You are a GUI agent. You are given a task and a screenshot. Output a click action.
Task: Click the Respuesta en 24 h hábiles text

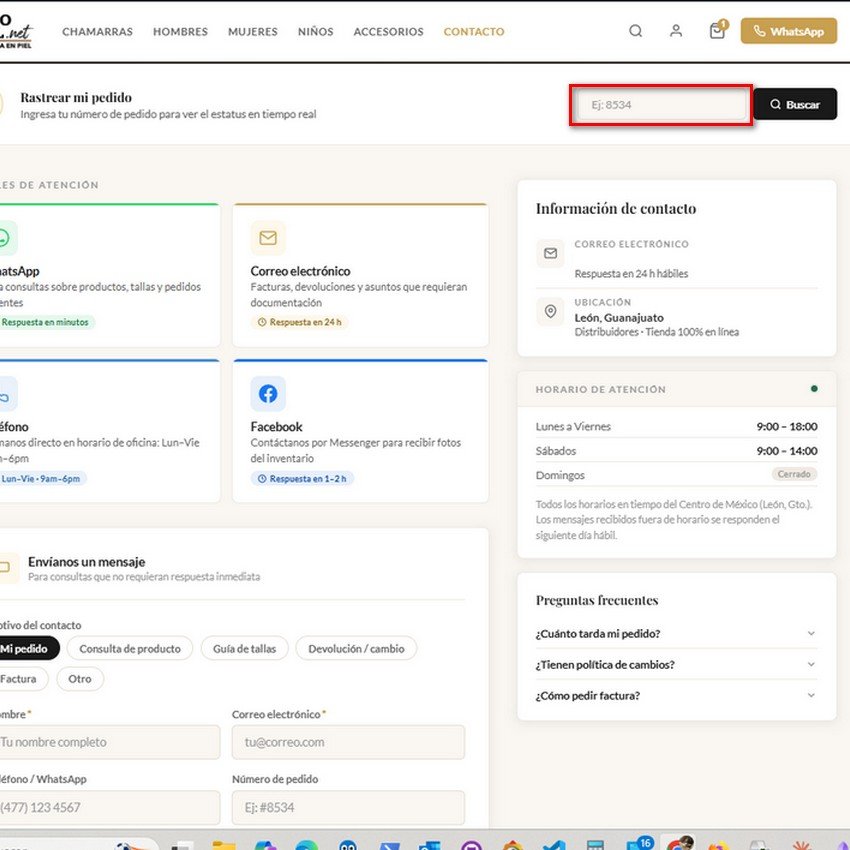(631, 274)
